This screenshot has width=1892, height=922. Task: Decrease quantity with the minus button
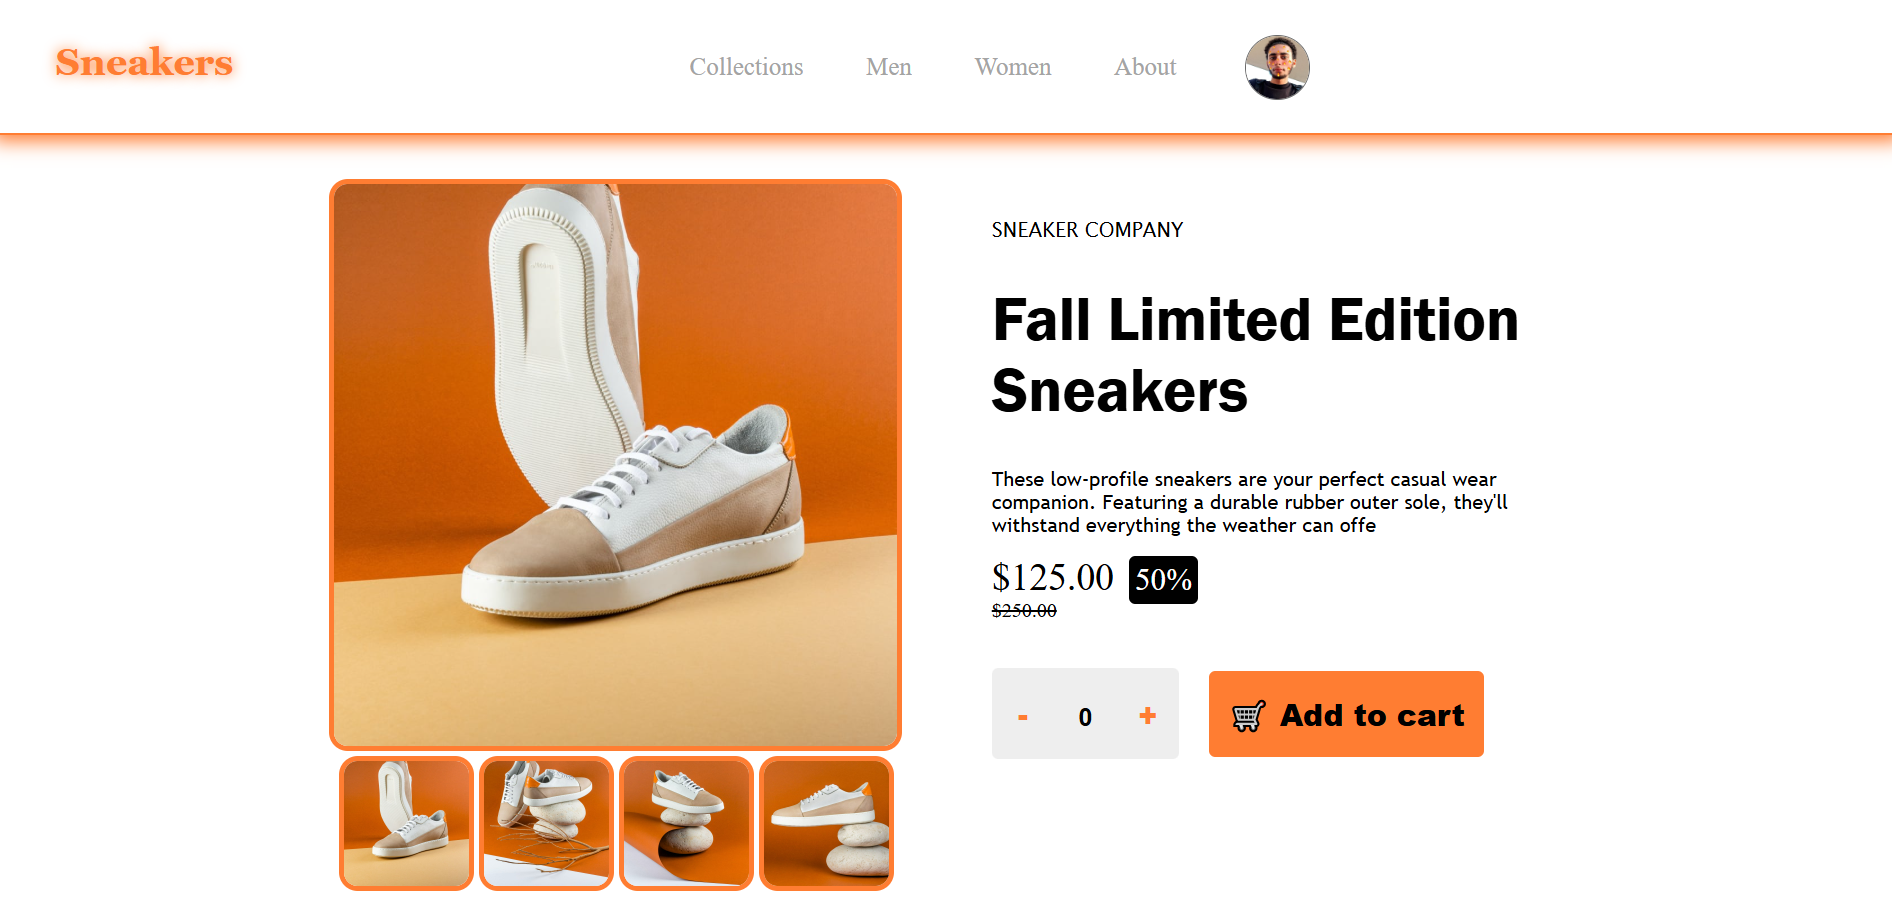coord(1023,716)
